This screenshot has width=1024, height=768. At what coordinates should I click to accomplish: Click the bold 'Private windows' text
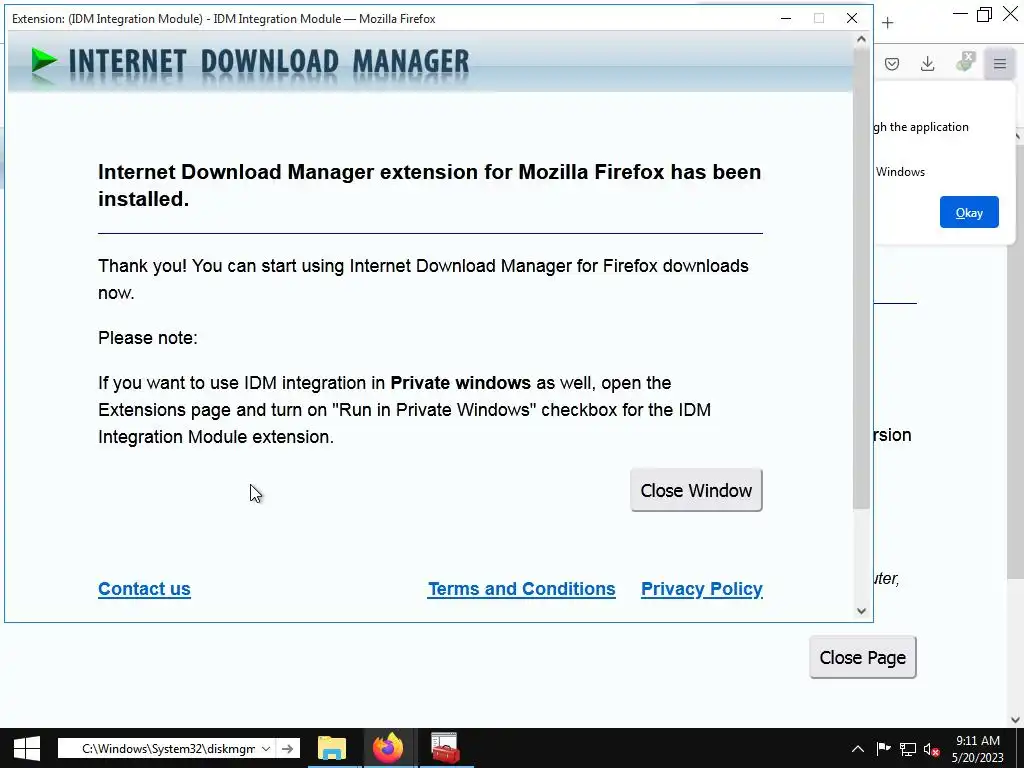coord(460,383)
